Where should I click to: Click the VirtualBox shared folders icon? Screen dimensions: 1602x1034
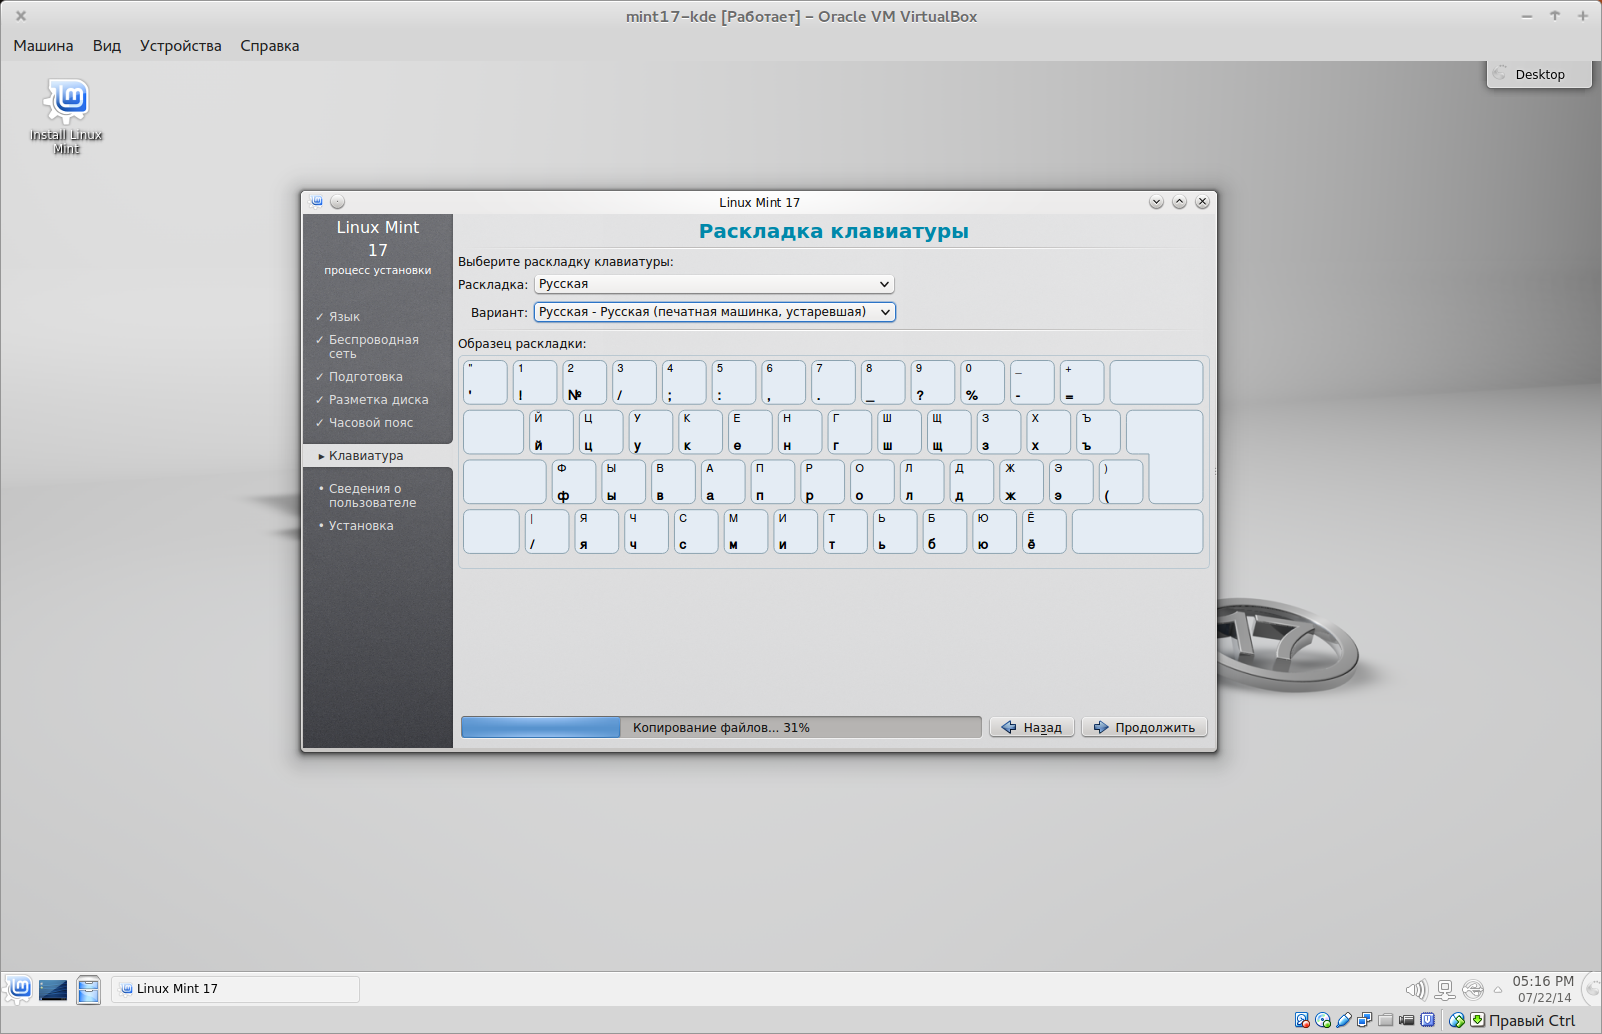pyautogui.click(x=1385, y=1020)
